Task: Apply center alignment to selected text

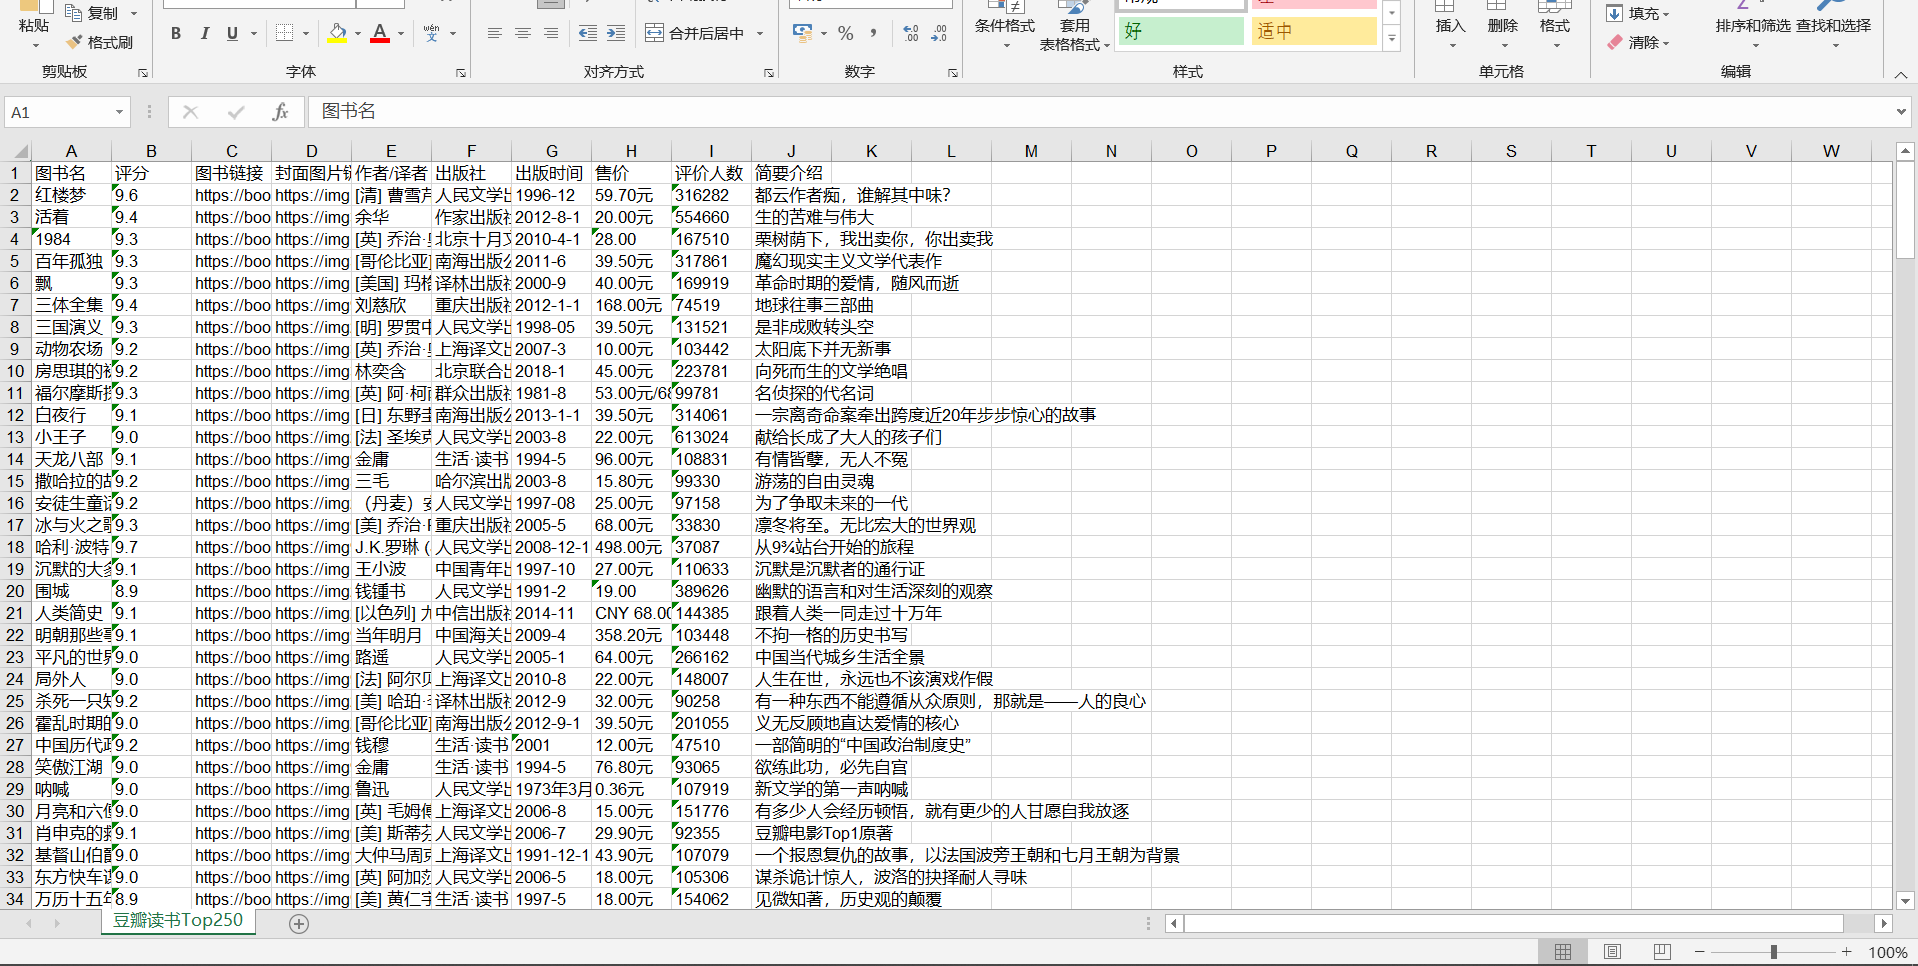Action: coord(523,33)
